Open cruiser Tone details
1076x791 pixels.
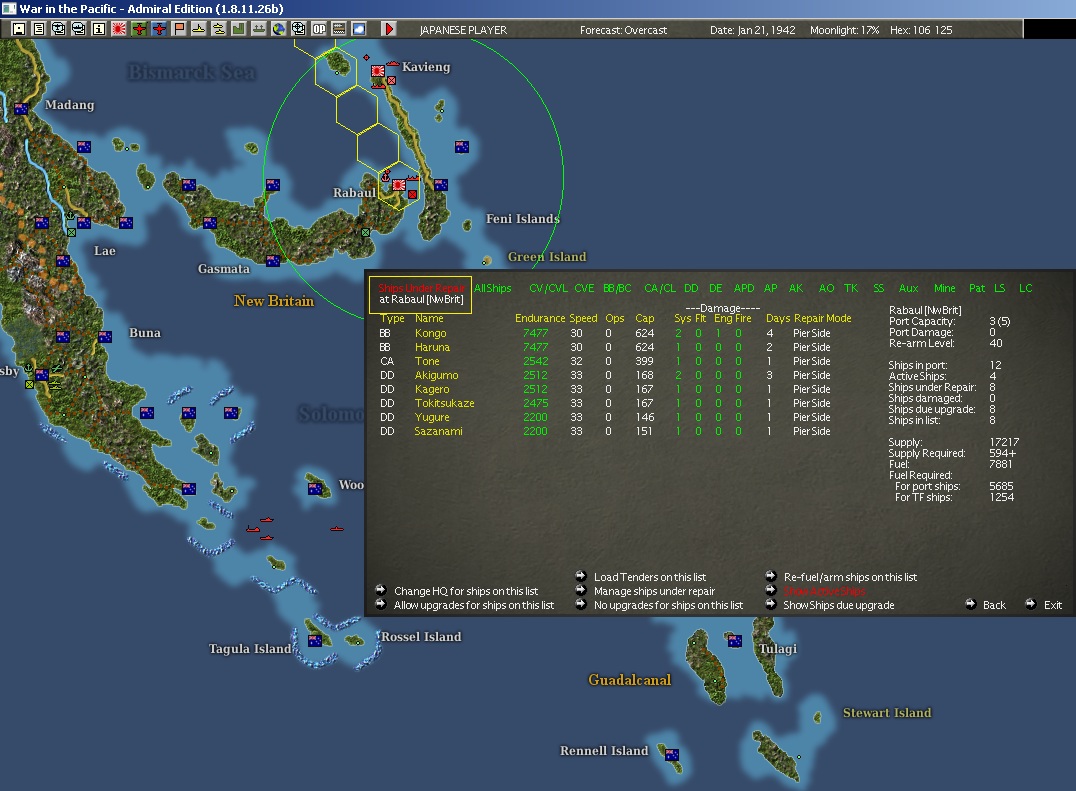pos(427,361)
